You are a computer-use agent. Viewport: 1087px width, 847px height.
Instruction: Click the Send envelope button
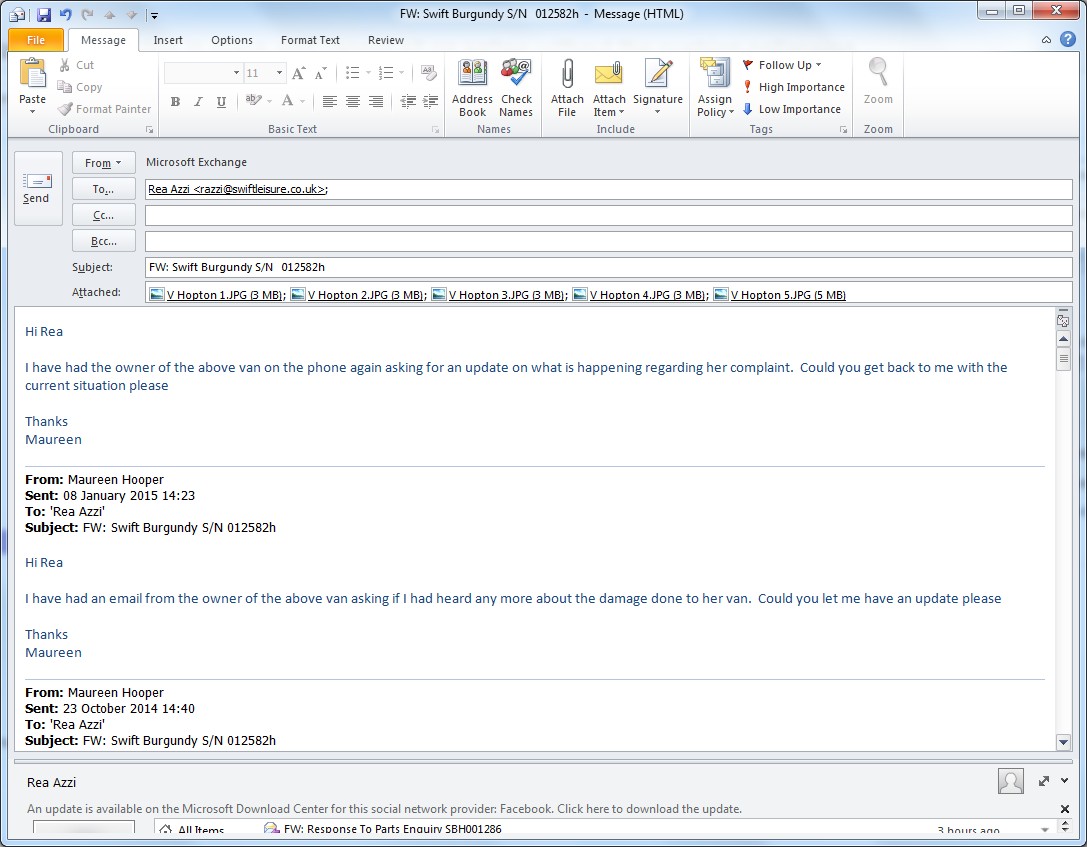click(36, 188)
